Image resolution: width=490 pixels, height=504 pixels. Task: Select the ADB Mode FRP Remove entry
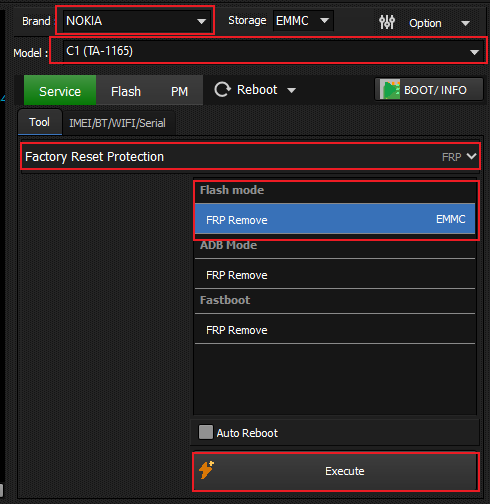pyautogui.click(x=335, y=274)
